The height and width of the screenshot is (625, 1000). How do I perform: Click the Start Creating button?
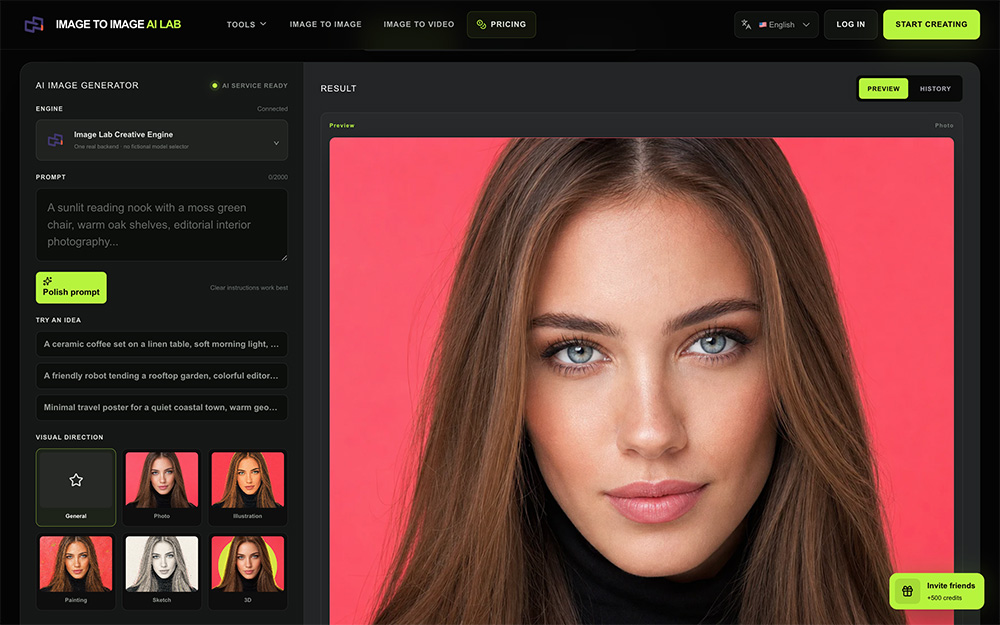[x=931, y=24]
